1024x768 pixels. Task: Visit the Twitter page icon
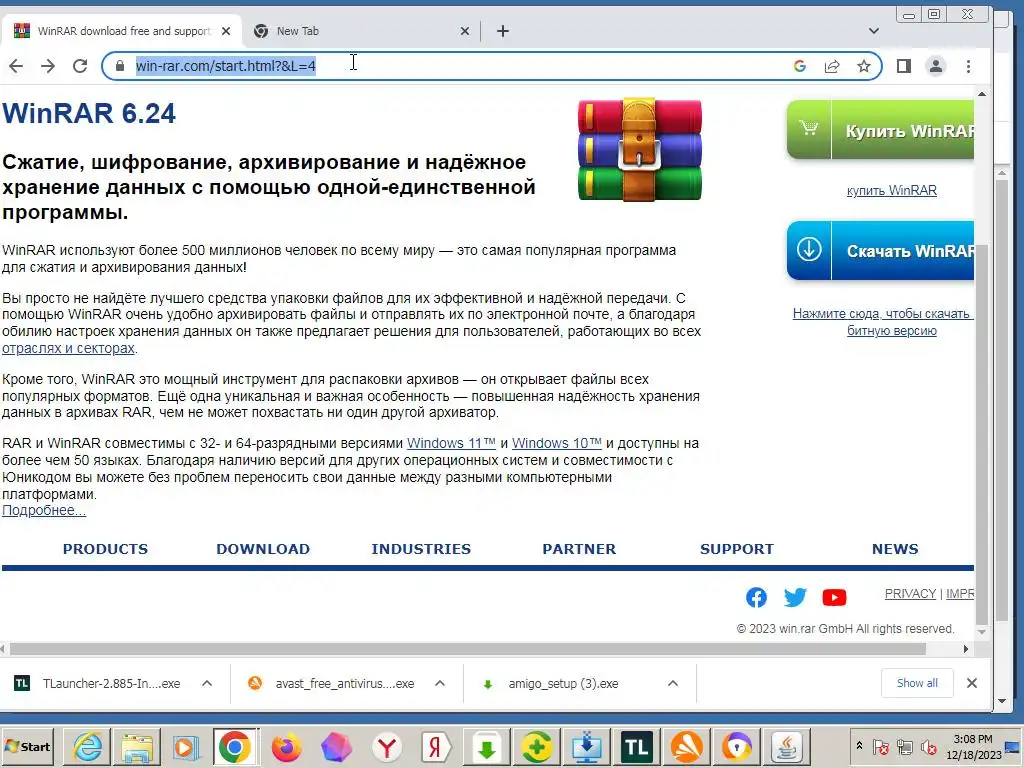(795, 597)
